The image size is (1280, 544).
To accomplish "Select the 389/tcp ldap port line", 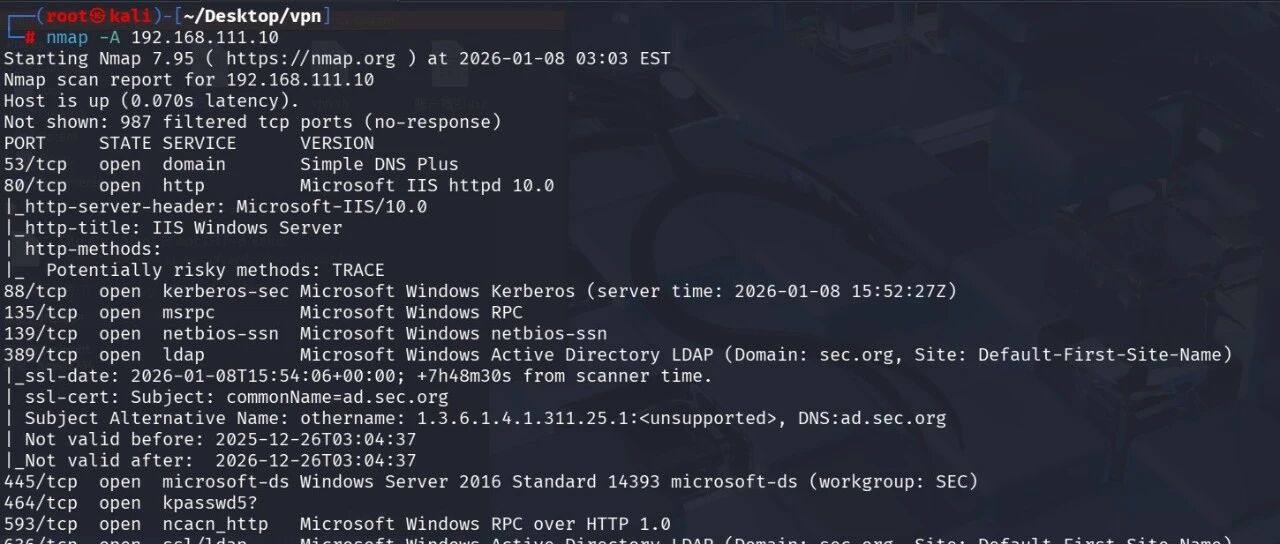I will pyautogui.click(x=618, y=354).
